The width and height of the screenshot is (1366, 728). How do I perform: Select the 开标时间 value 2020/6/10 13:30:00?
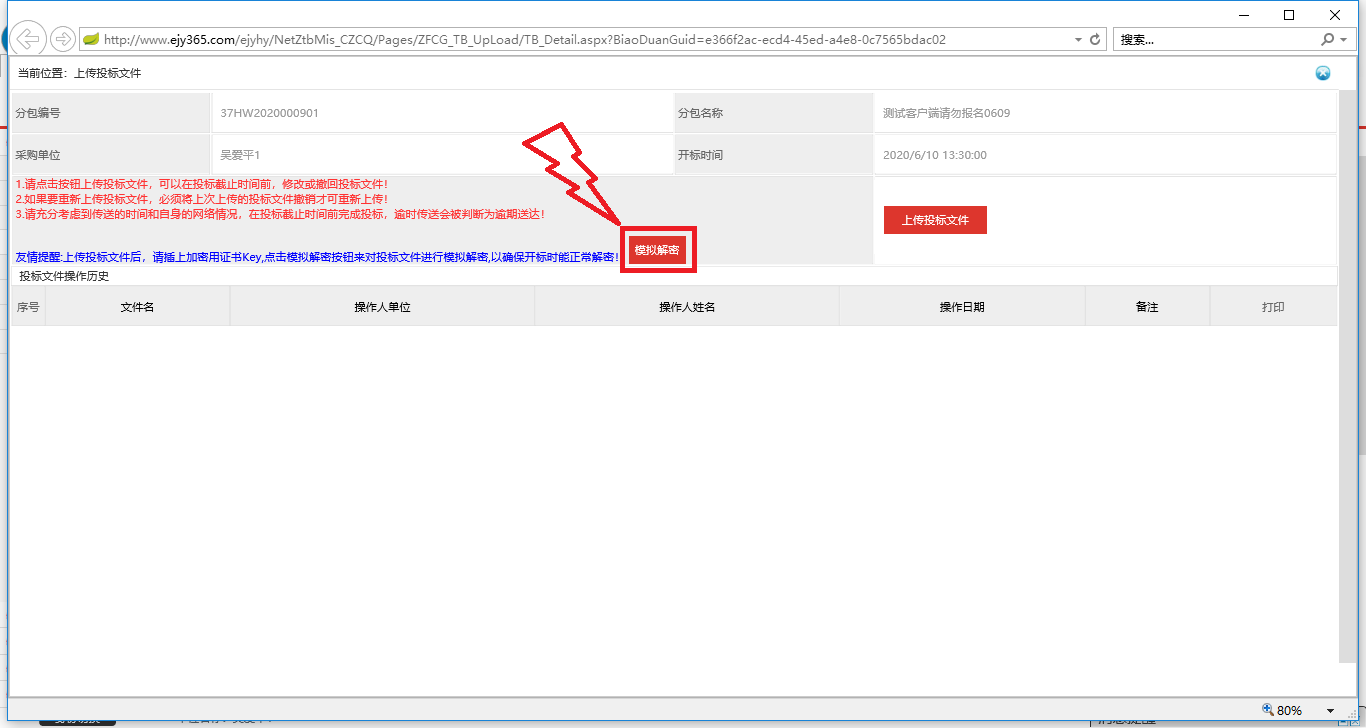[x=935, y=155]
